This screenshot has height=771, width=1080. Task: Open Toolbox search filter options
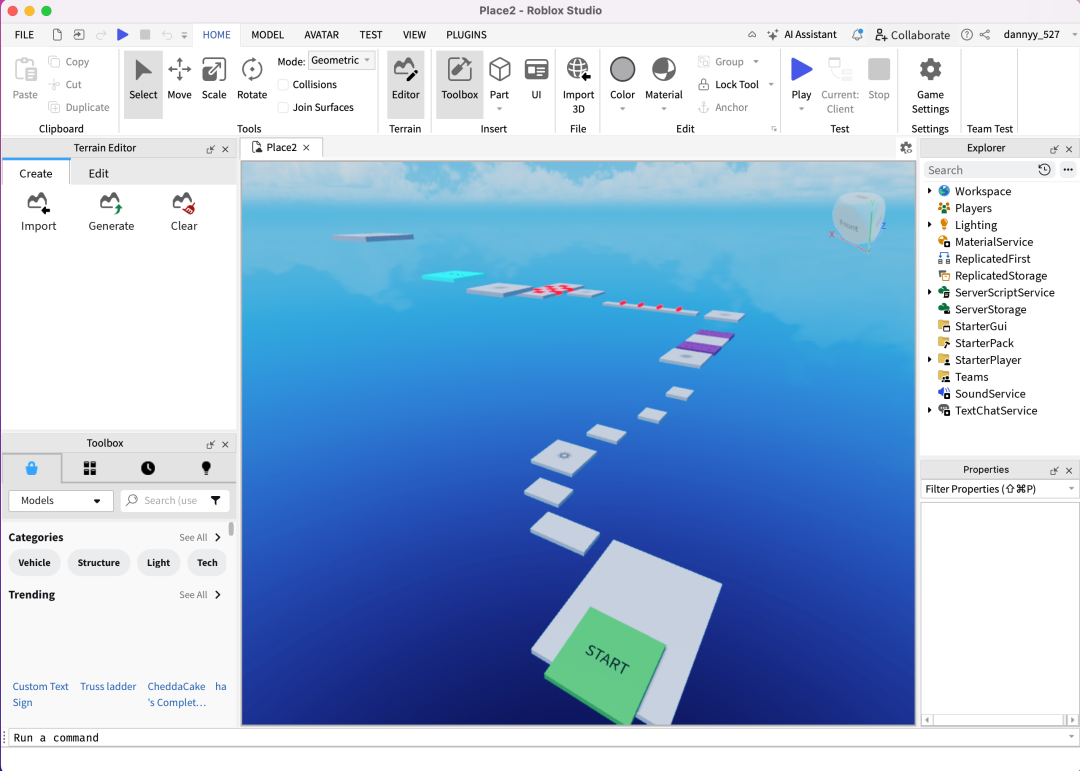pyautogui.click(x=216, y=500)
